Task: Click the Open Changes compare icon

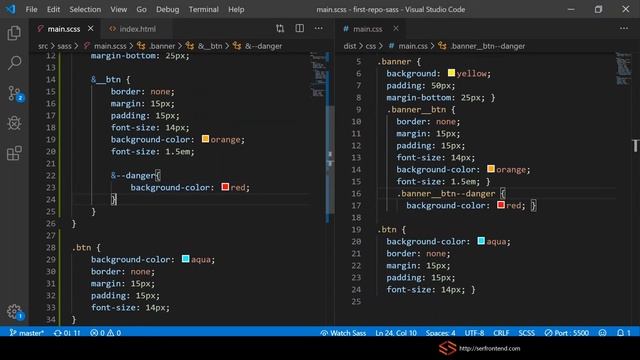Action: pyautogui.click(x=280, y=29)
